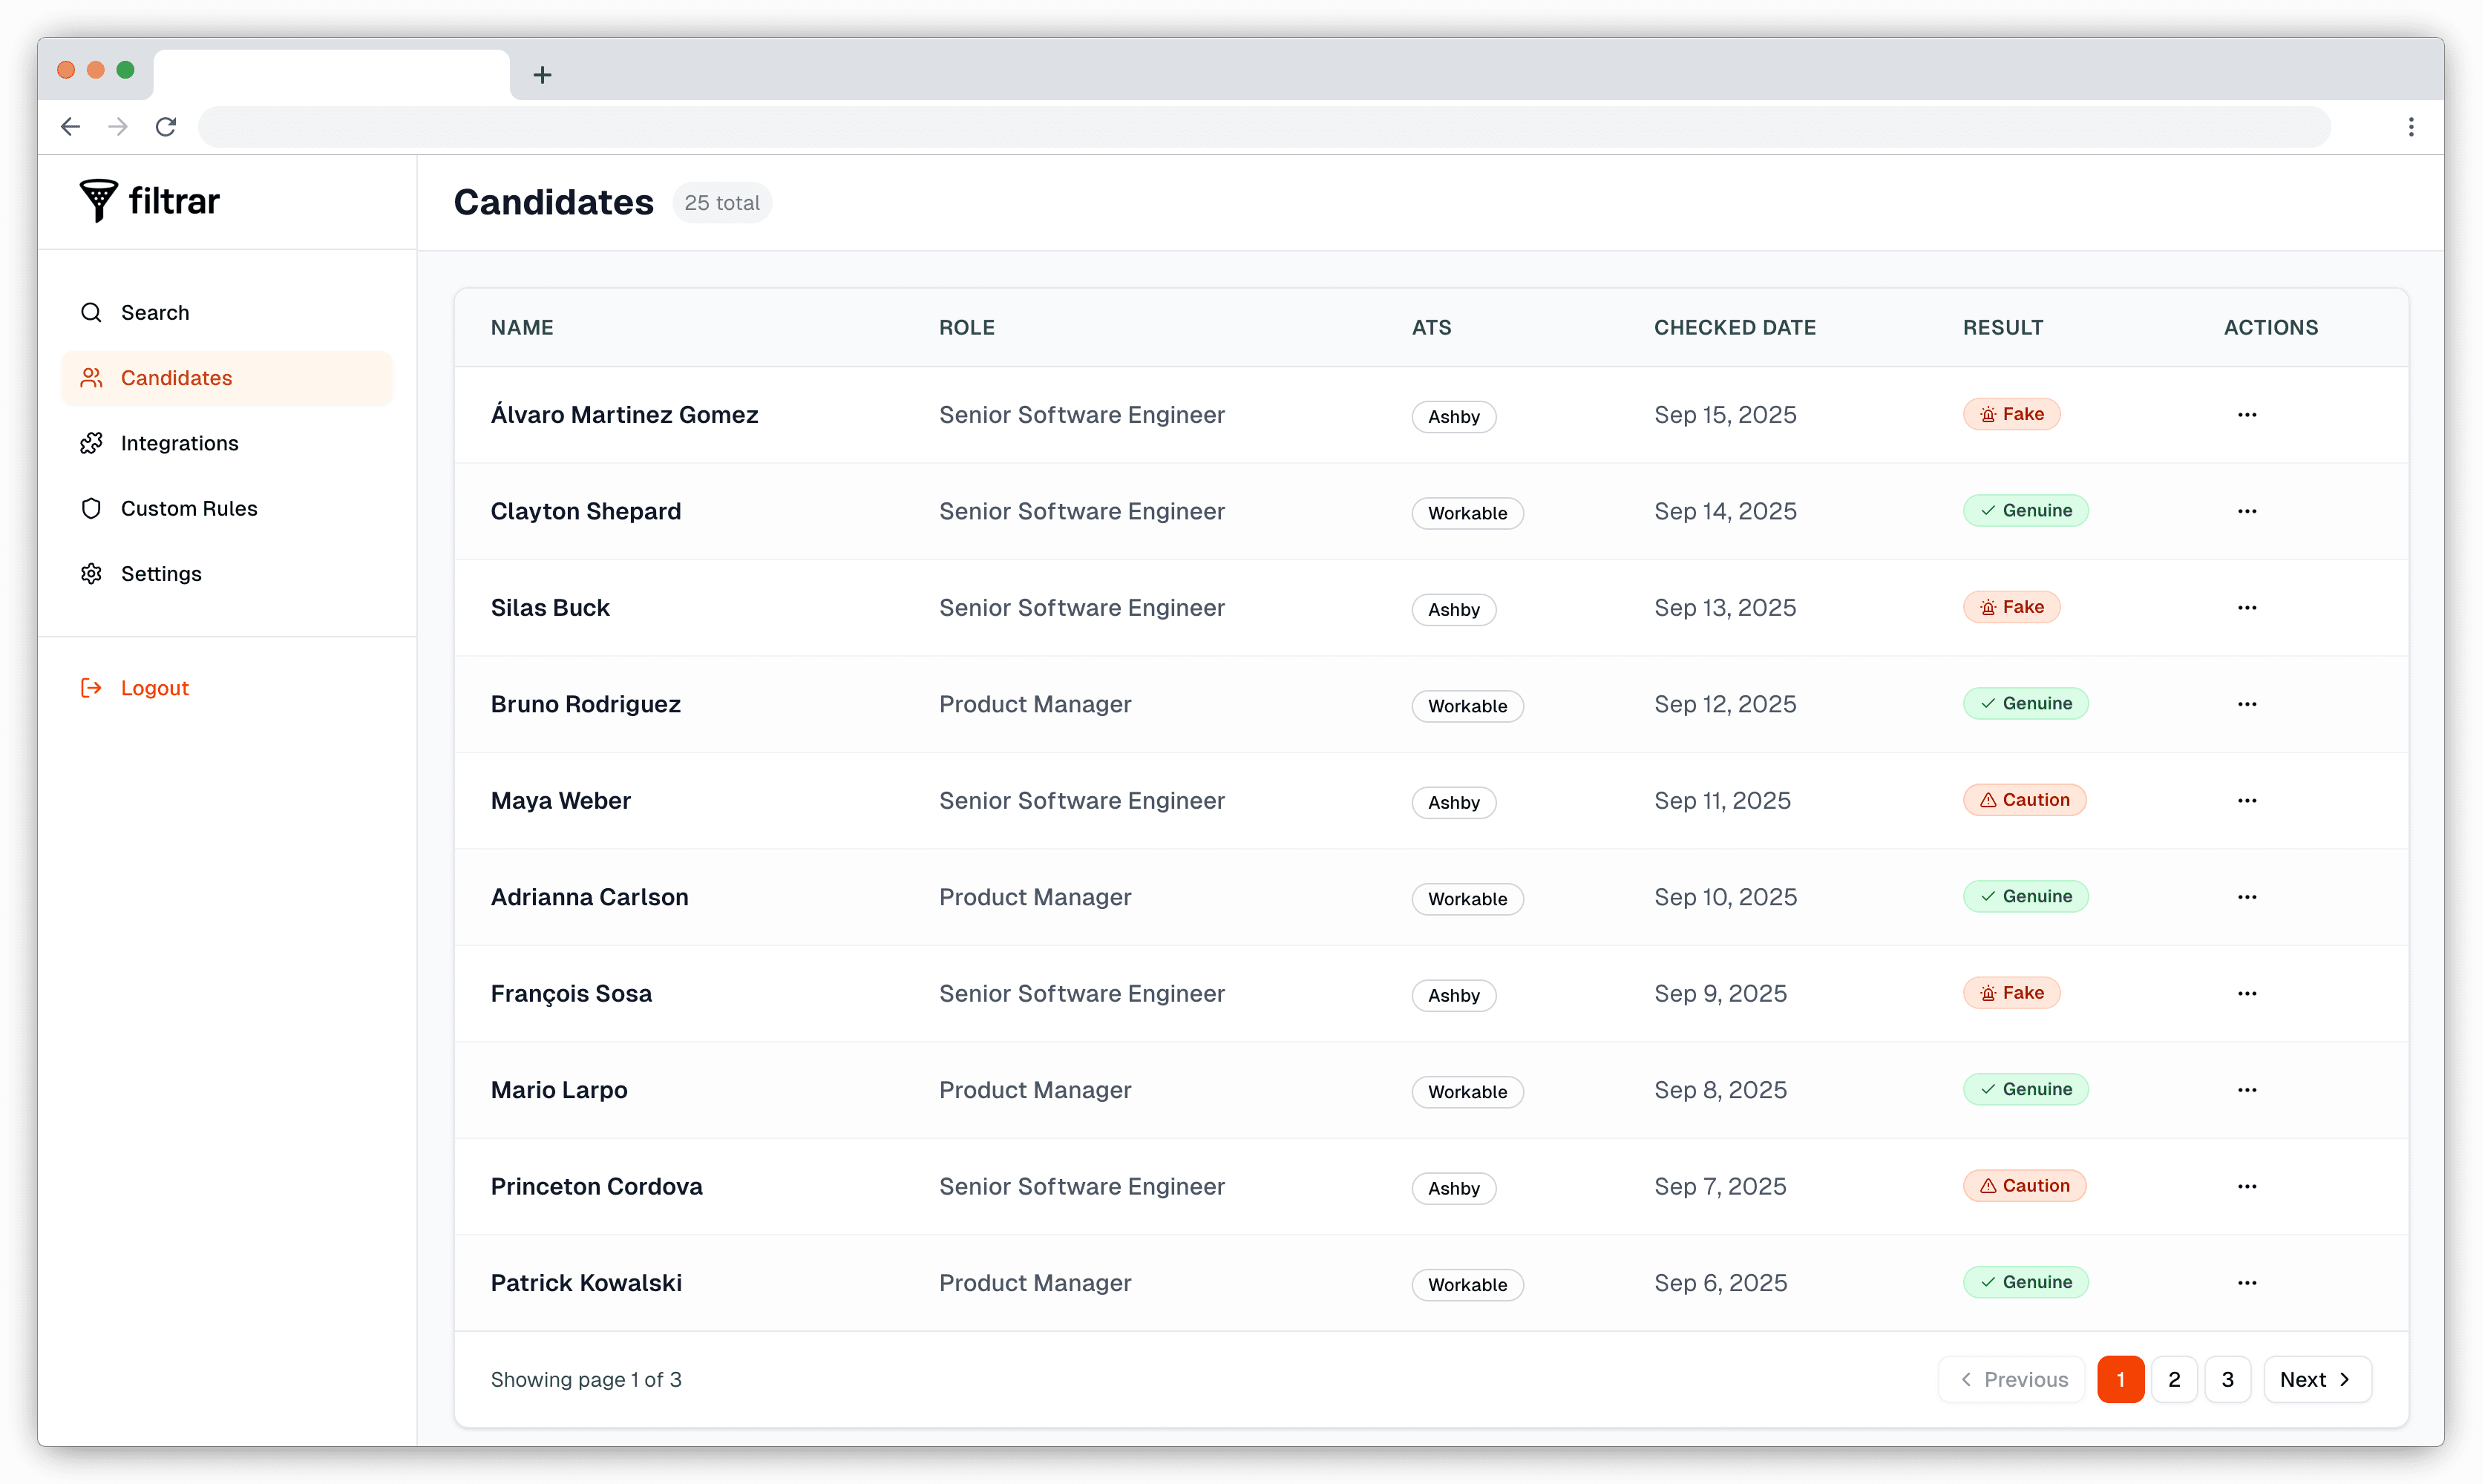Click the NAME column header
The width and height of the screenshot is (2482, 1484).
tap(522, 328)
